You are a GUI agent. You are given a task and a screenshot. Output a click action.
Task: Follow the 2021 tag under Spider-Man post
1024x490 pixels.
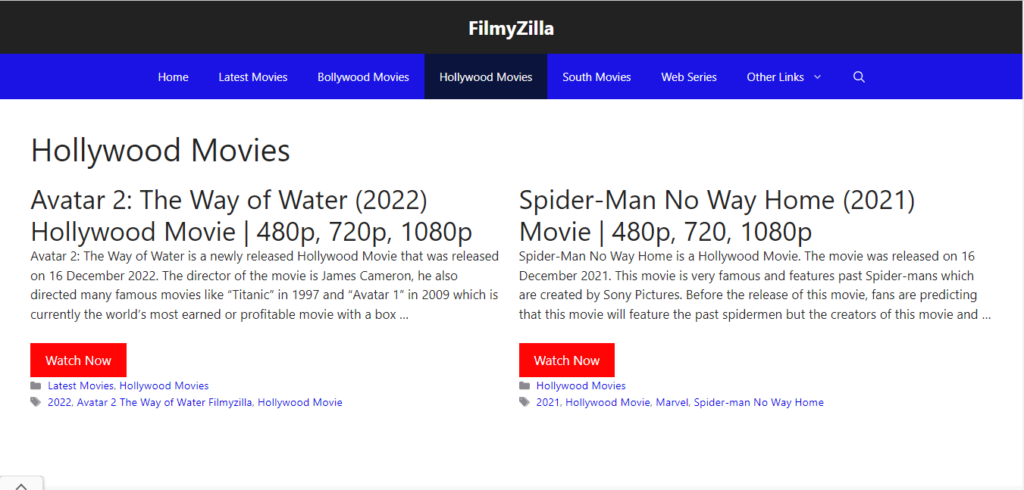pos(547,402)
